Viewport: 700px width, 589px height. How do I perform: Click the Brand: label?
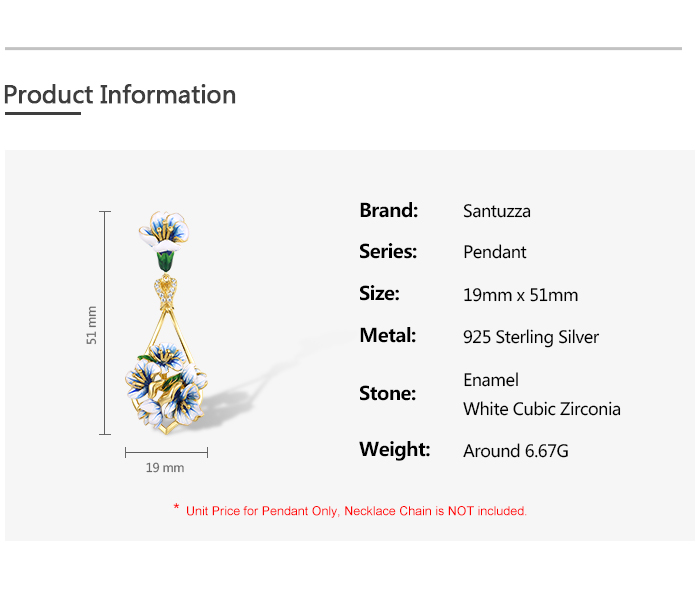click(x=388, y=210)
